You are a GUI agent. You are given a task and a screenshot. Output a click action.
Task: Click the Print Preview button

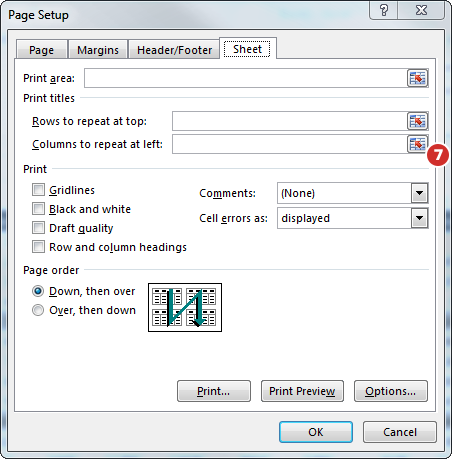pos(302,391)
